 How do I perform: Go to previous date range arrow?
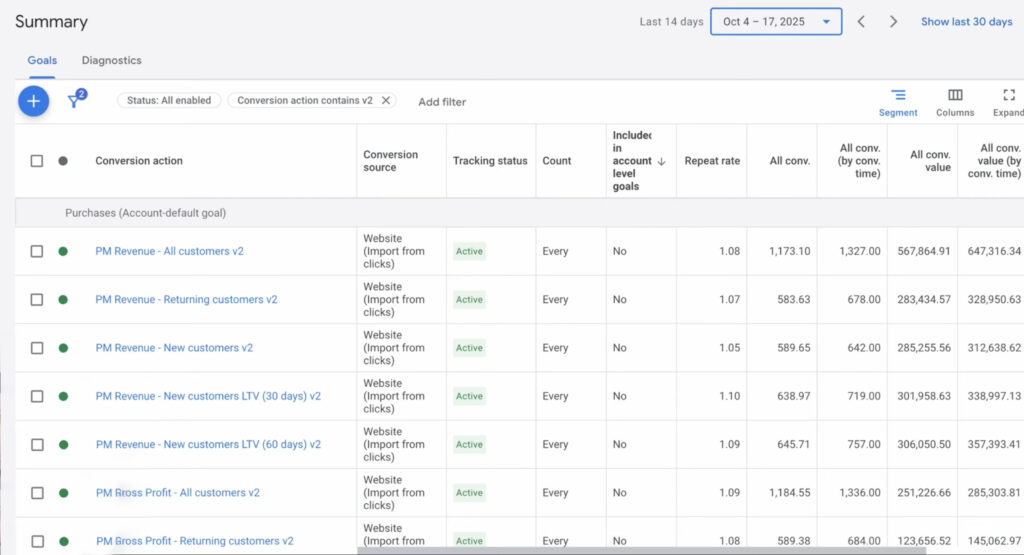coord(861,22)
